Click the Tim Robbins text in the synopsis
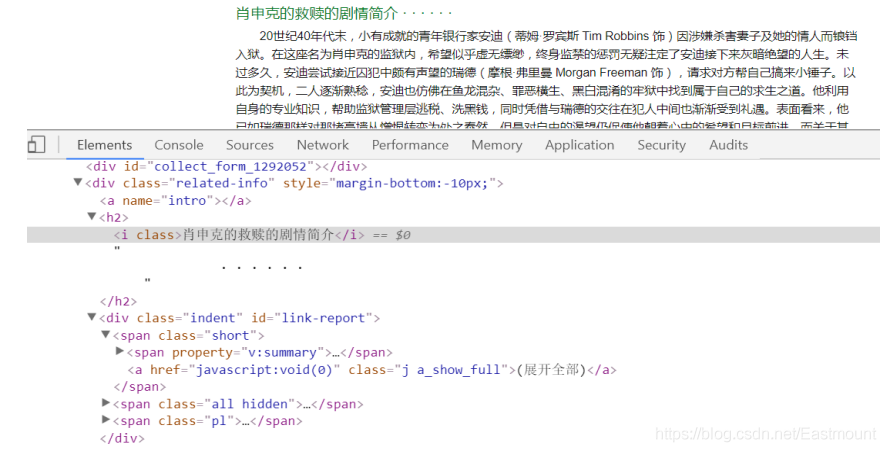886x452 pixels. tap(615, 36)
